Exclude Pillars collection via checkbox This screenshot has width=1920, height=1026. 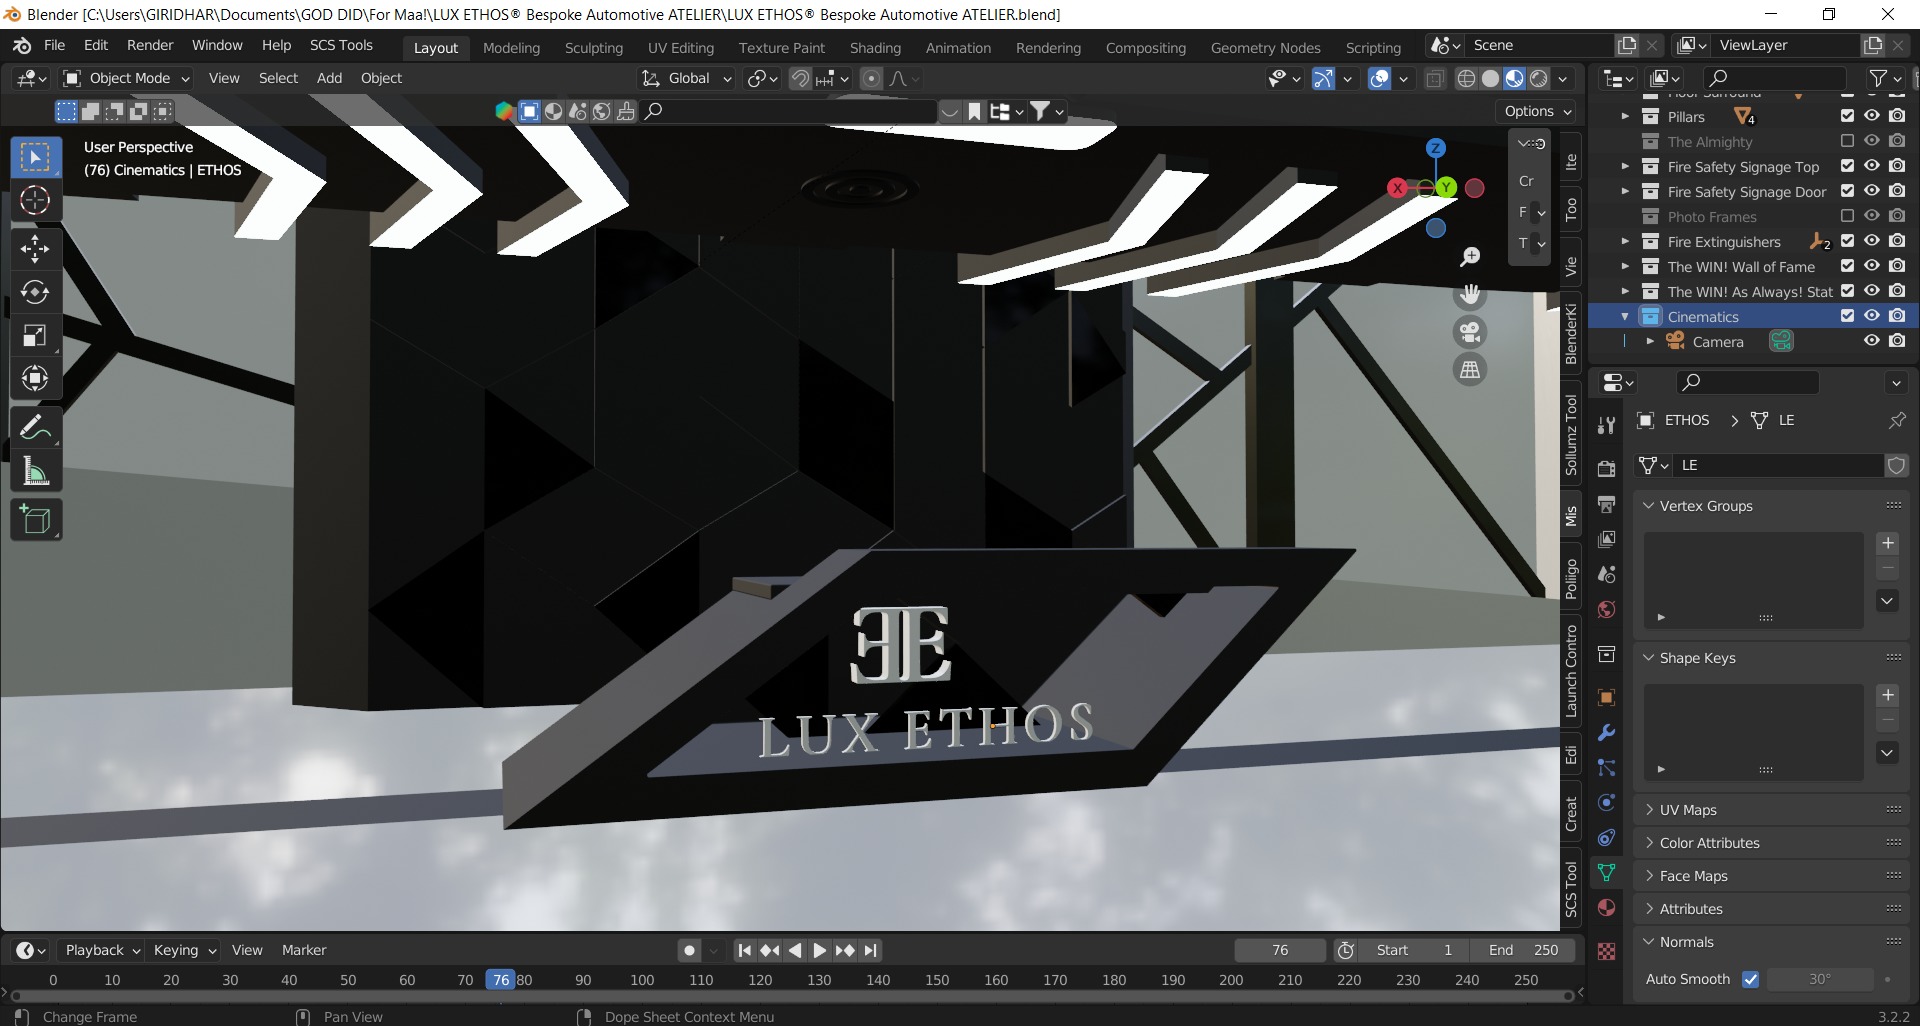click(1847, 116)
